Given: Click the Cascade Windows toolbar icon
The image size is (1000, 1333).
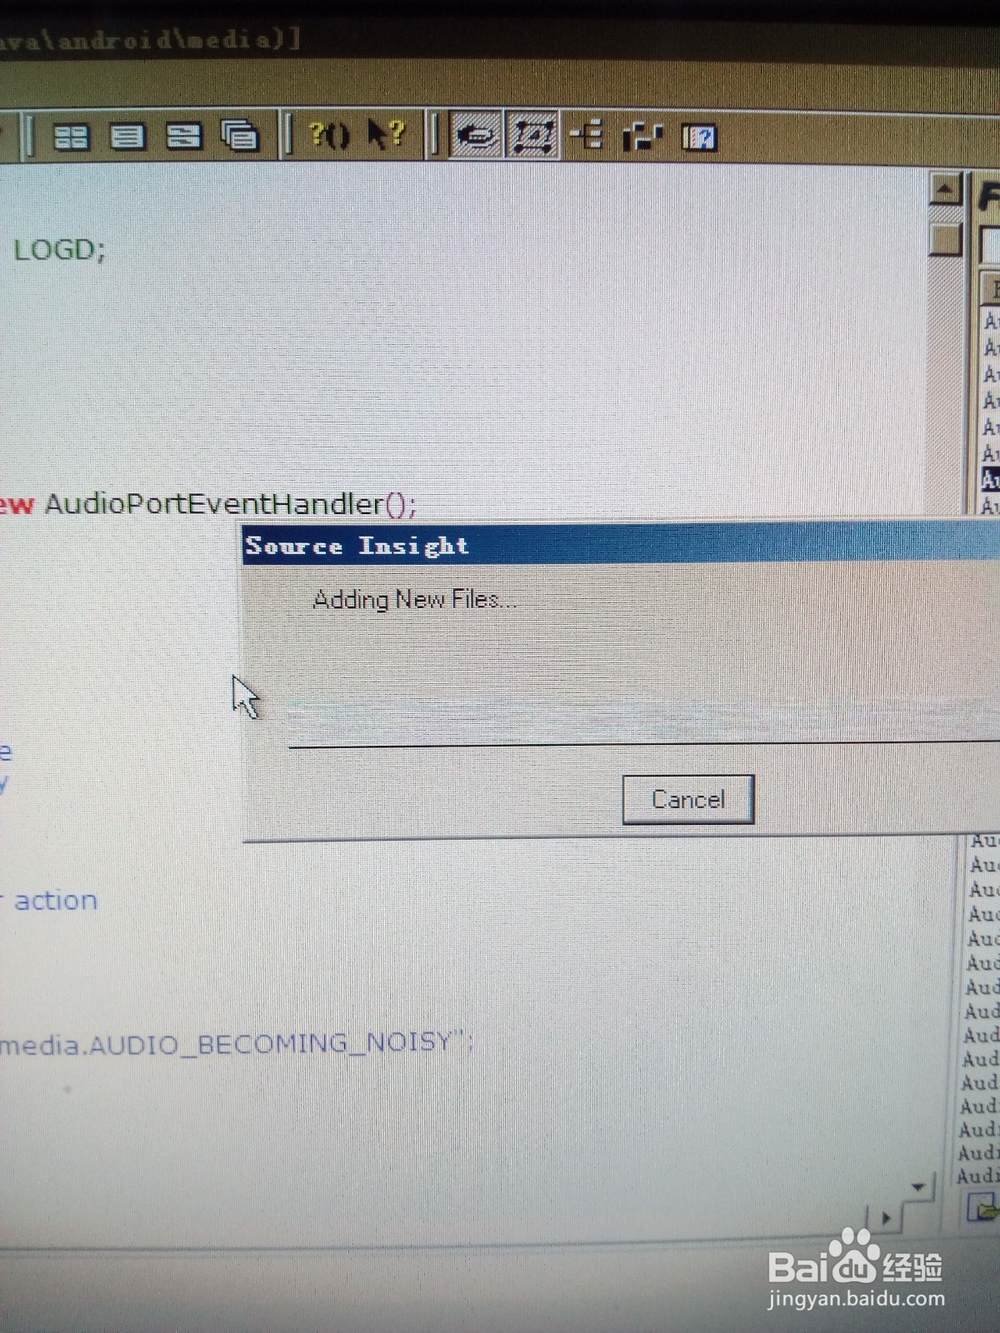Looking at the screenshot, I should coord(239,135).
